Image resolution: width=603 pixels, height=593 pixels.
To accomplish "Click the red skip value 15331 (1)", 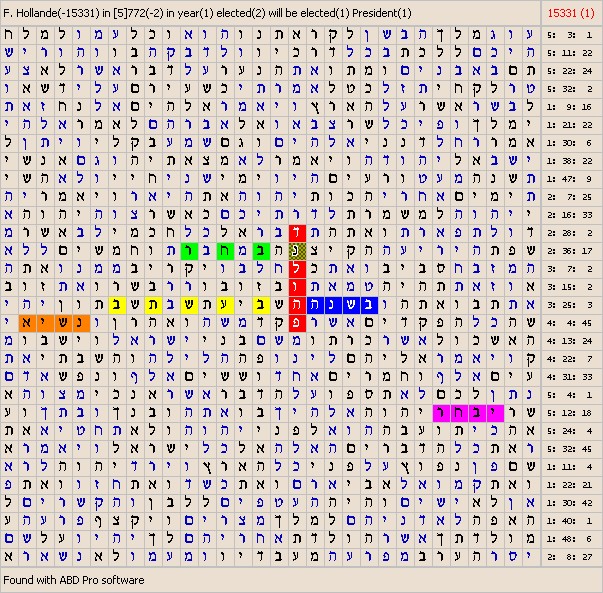I will [x=573, y=12].
